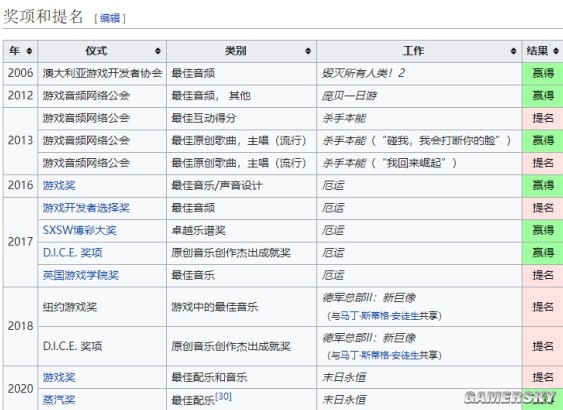
Task: Open the 英国游戏学院奖 link
Action: pos(81,275)
